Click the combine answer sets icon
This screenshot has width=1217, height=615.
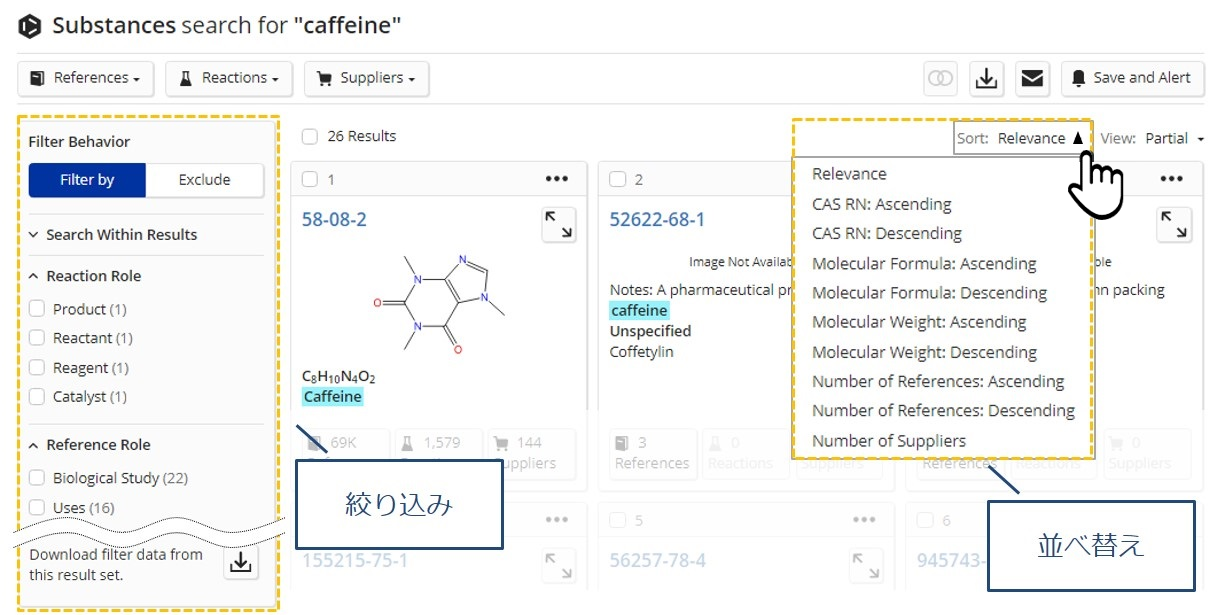pyautogui.click(x=940, y=78)
